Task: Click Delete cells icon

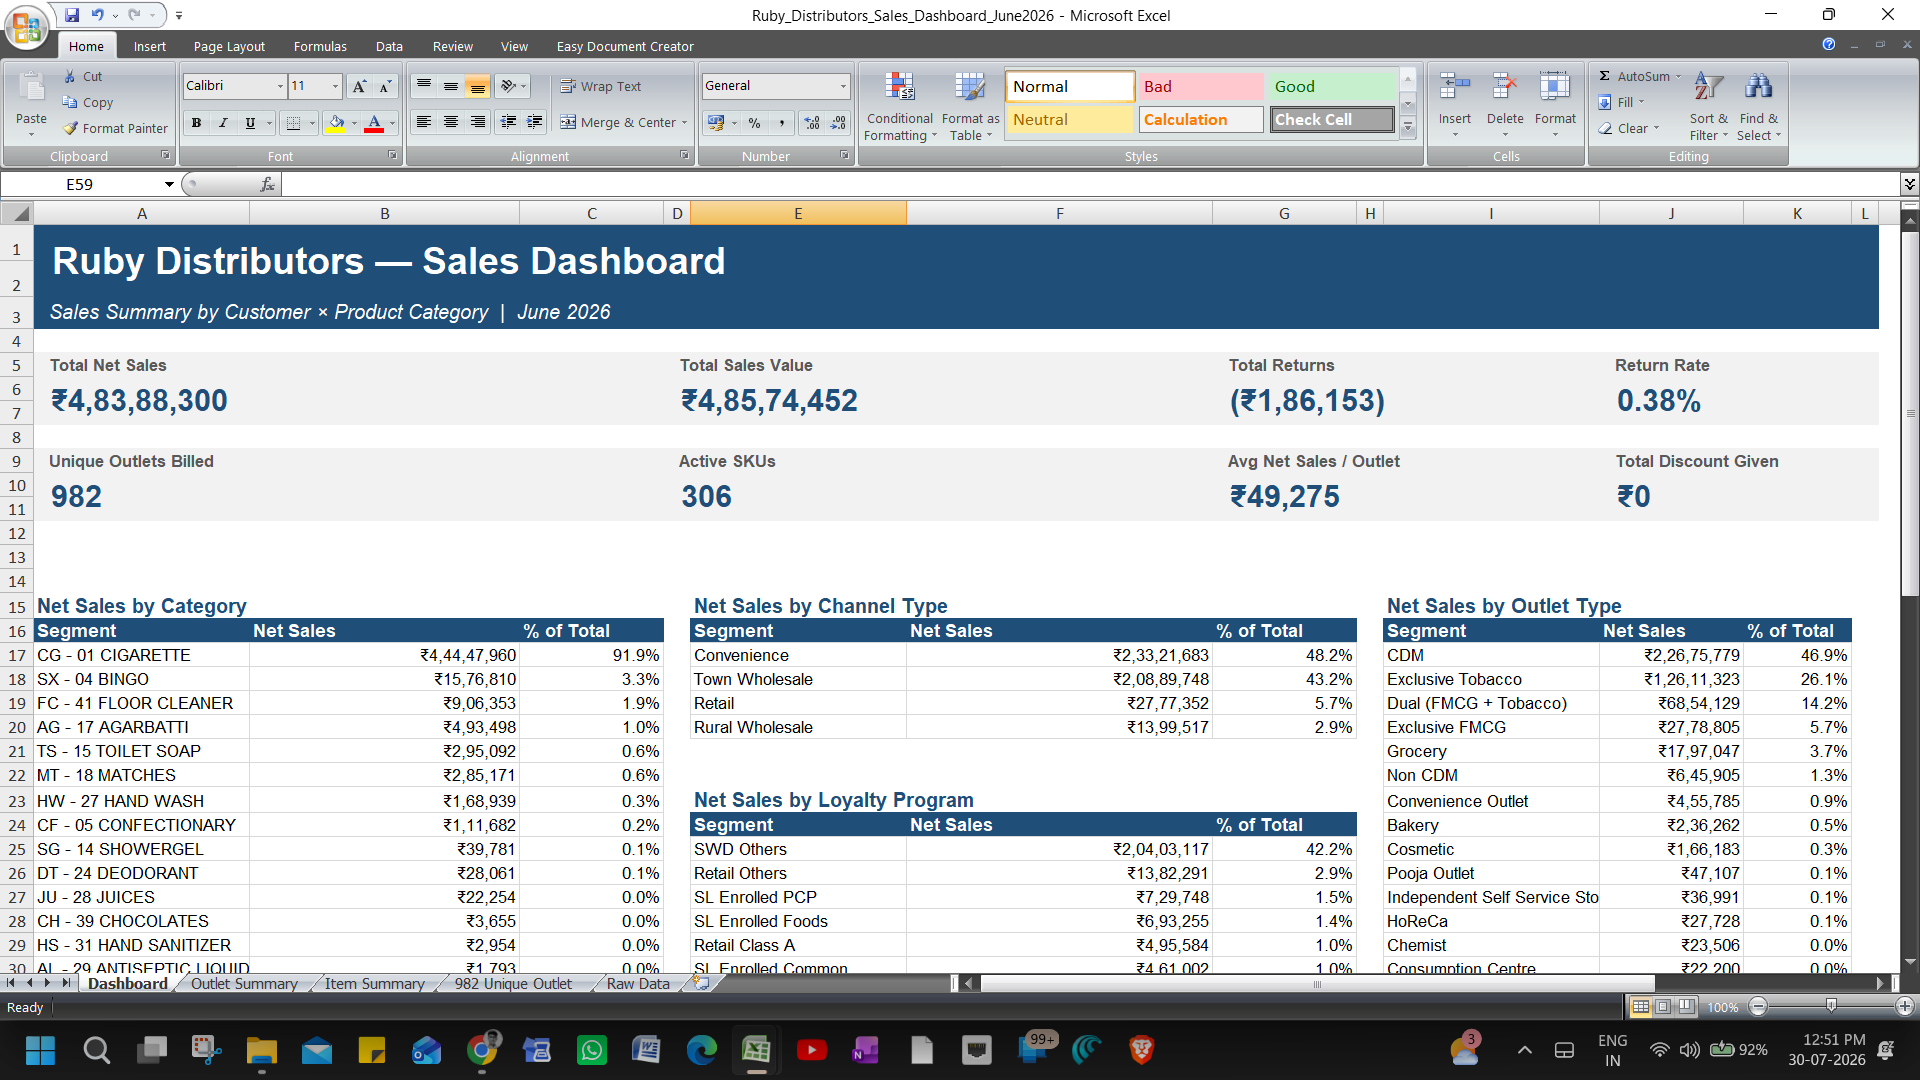Action: click(1505, 87)
